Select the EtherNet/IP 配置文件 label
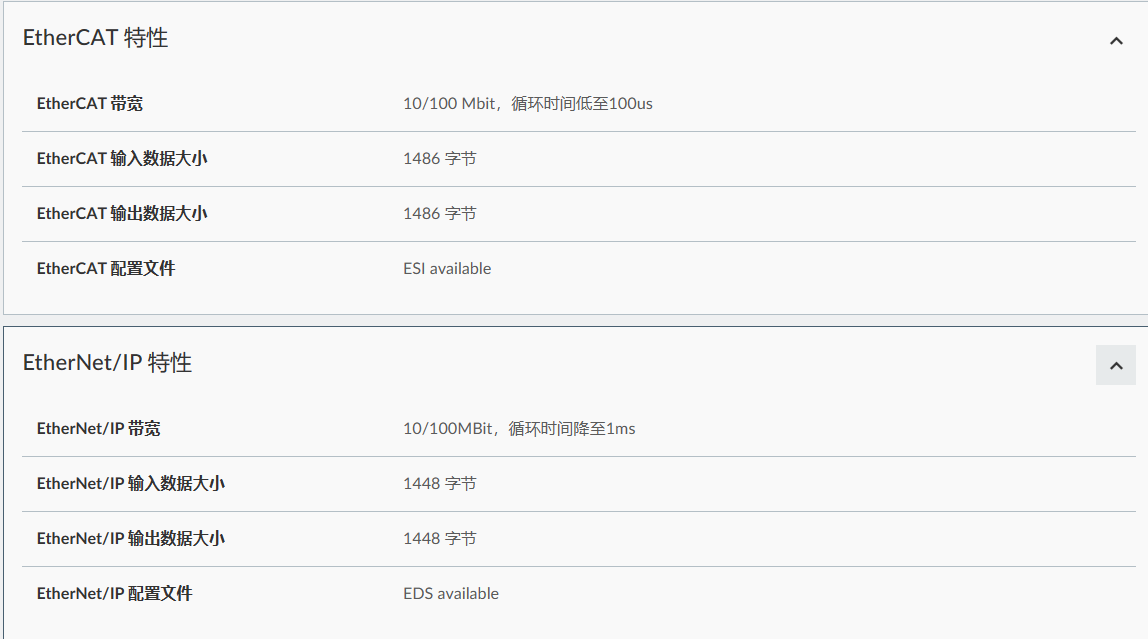Image resolution: width=1148 pixels, height=639 pixels. point(115,594)
